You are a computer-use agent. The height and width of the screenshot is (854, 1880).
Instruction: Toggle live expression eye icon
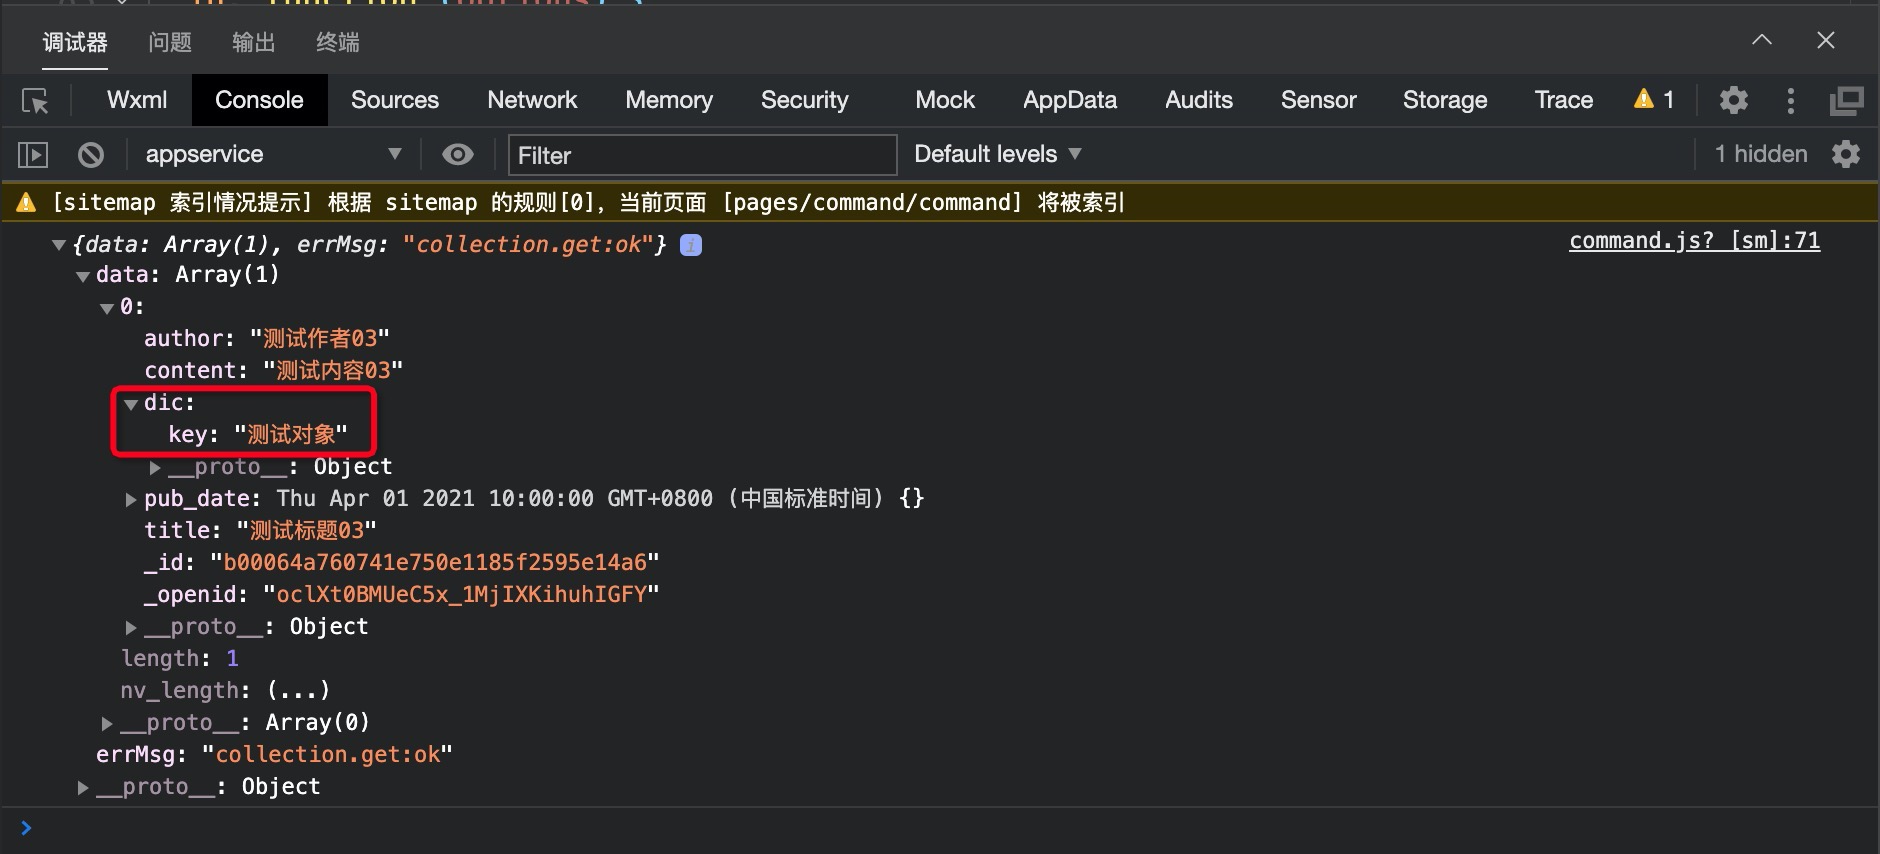tap(458, 154)
